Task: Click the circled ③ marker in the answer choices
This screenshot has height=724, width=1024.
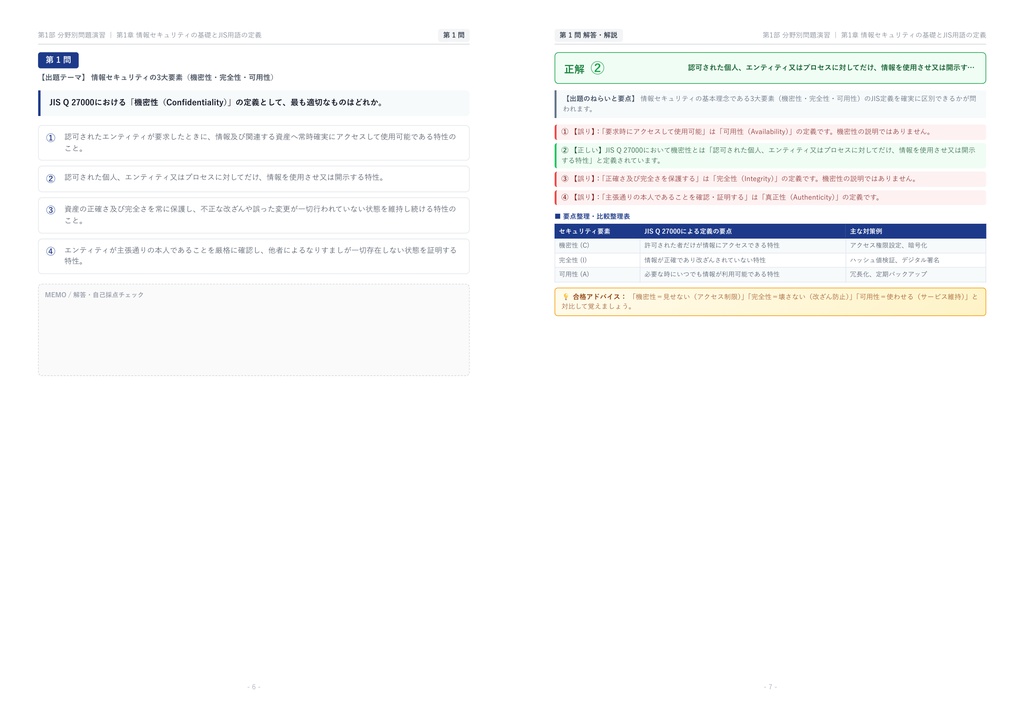Action: tap(50, 210)
